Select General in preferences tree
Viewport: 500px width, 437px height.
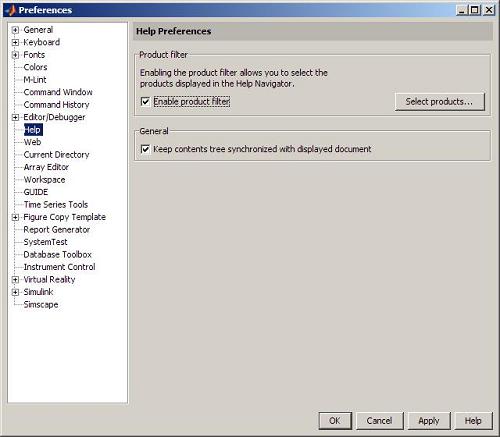coord(38,30)
